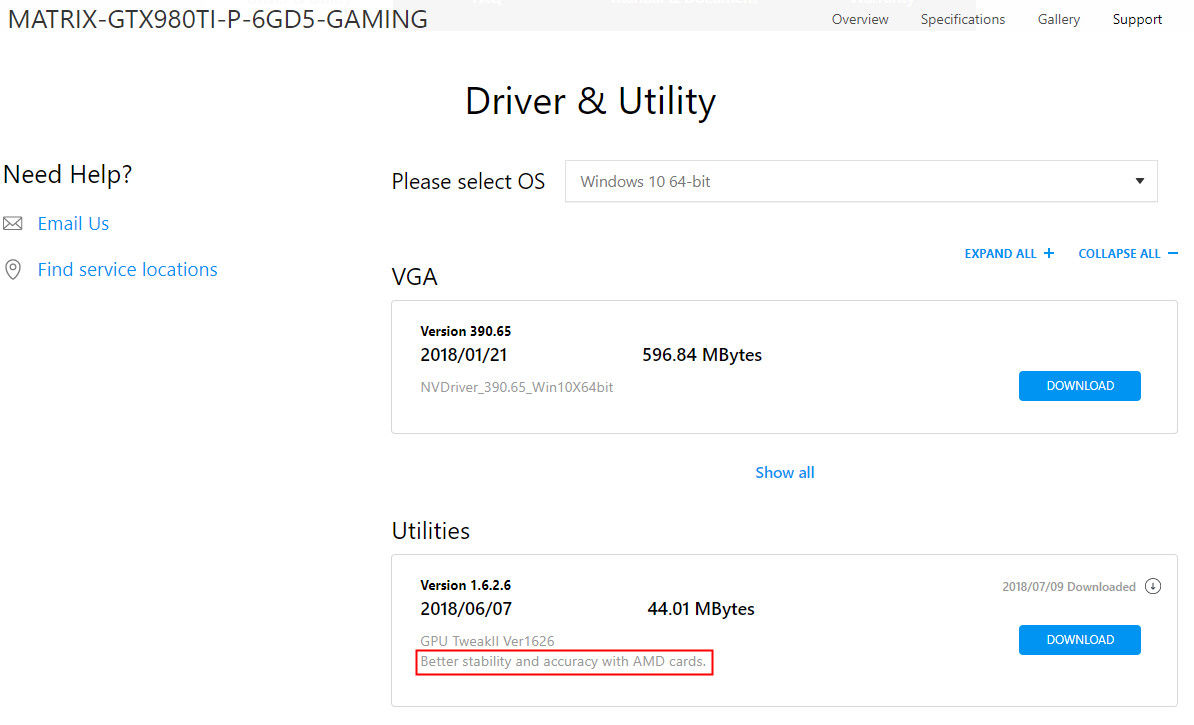This screenshot has height=725, width=1194.
Task: Click the 596.84 MBytes file size
Action: pos(701,355)
